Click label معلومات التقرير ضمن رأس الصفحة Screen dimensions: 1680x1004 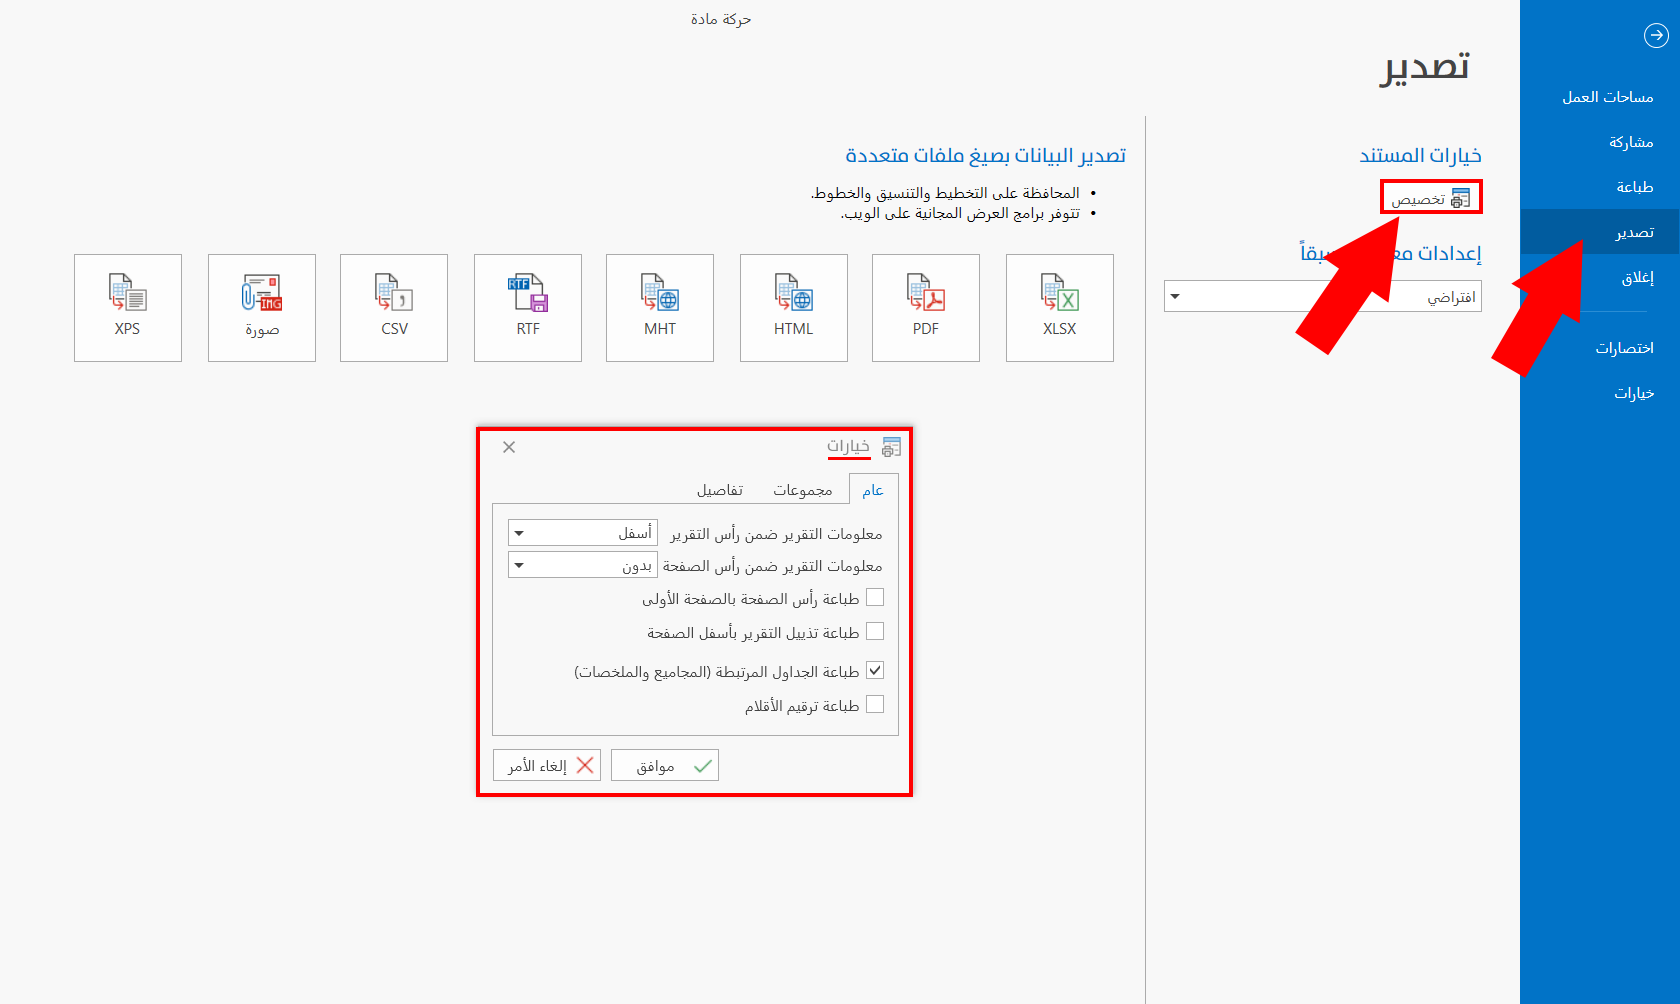coord(772,566)
